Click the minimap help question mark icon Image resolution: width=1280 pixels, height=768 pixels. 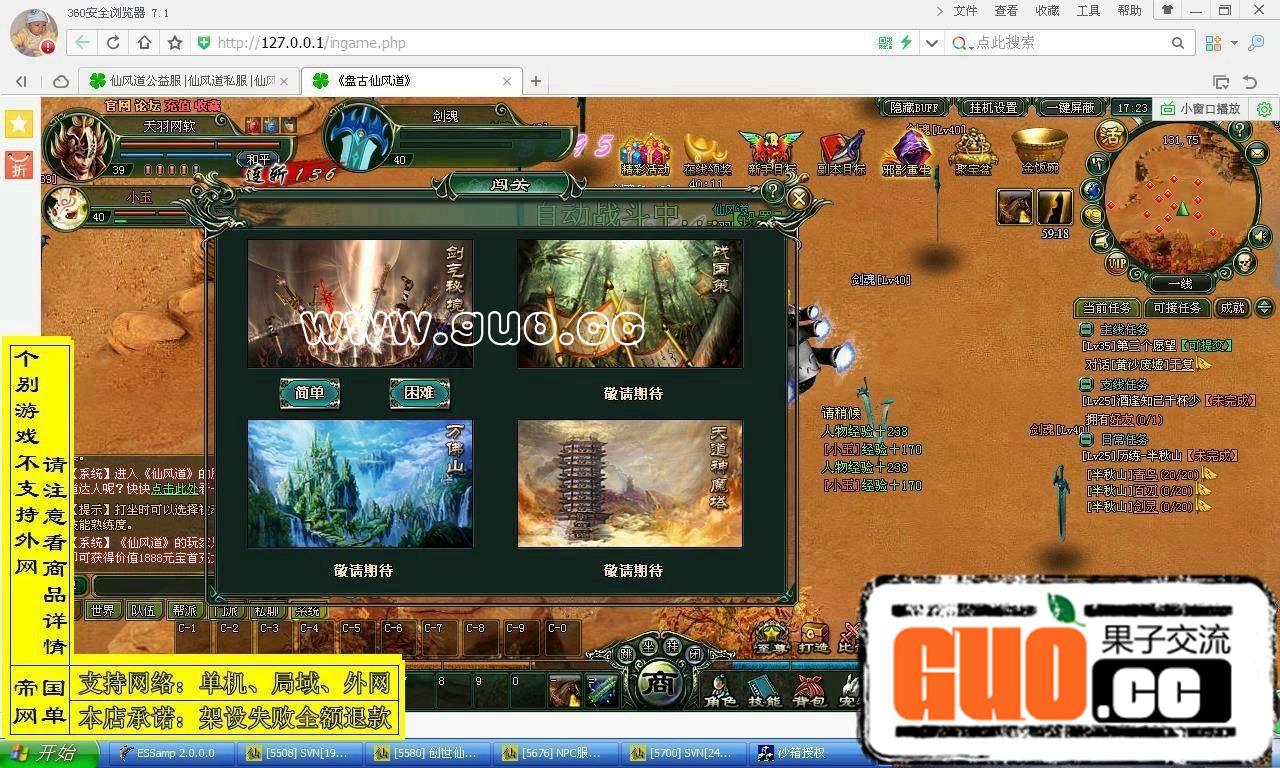point(1239,130)
